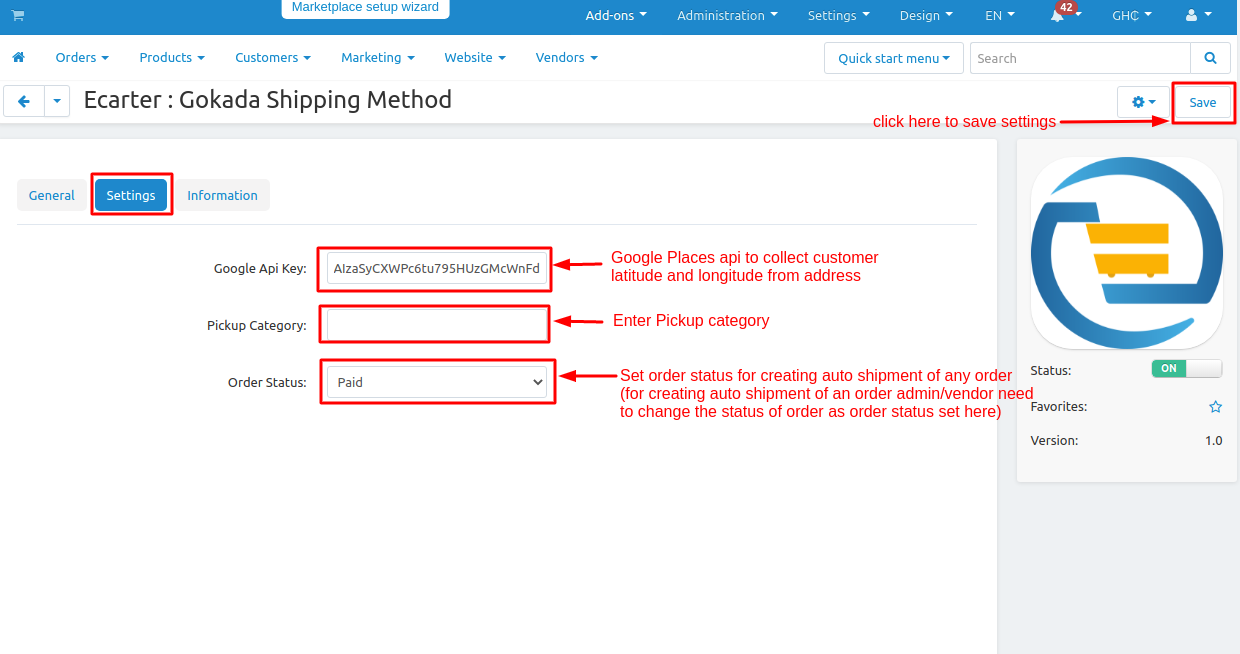This screenshot has width=1240, height=654.
Task: Click the back arrow button
Action: coord(24,102)
